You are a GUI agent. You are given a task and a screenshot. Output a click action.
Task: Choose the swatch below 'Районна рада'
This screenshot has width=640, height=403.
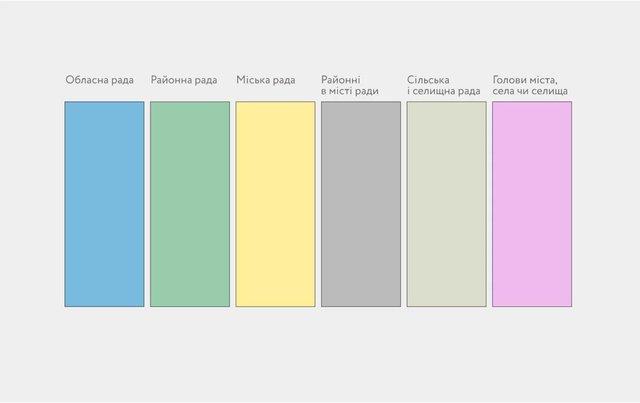190,204
